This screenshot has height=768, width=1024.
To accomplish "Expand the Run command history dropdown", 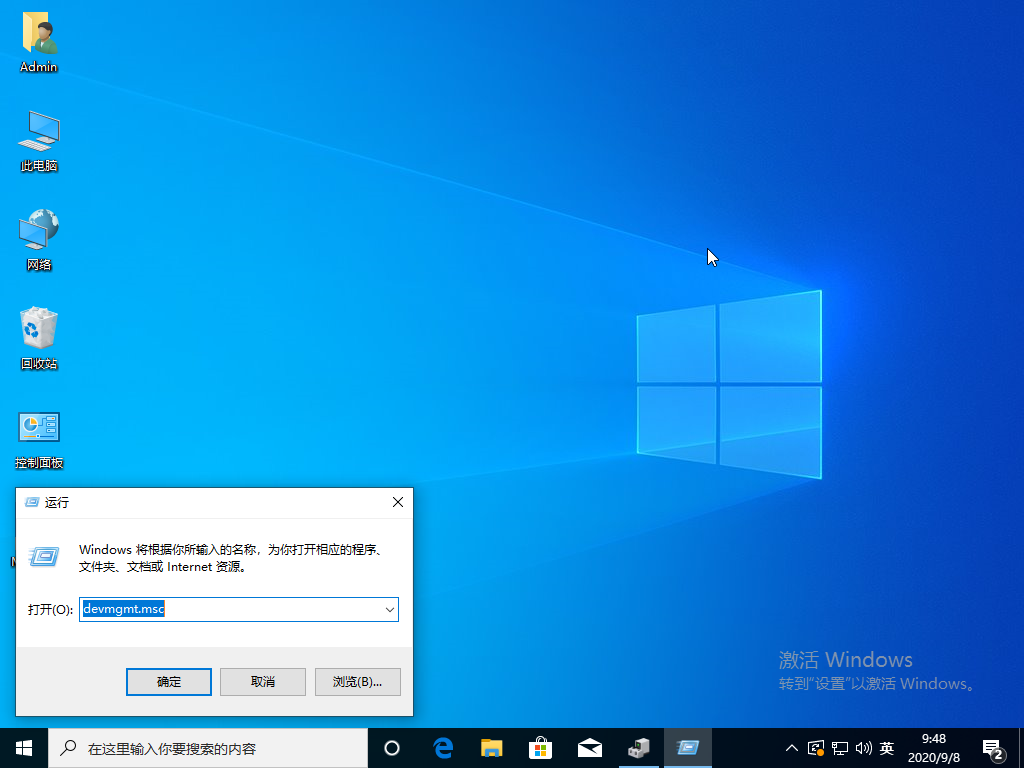I will point(390,609).
